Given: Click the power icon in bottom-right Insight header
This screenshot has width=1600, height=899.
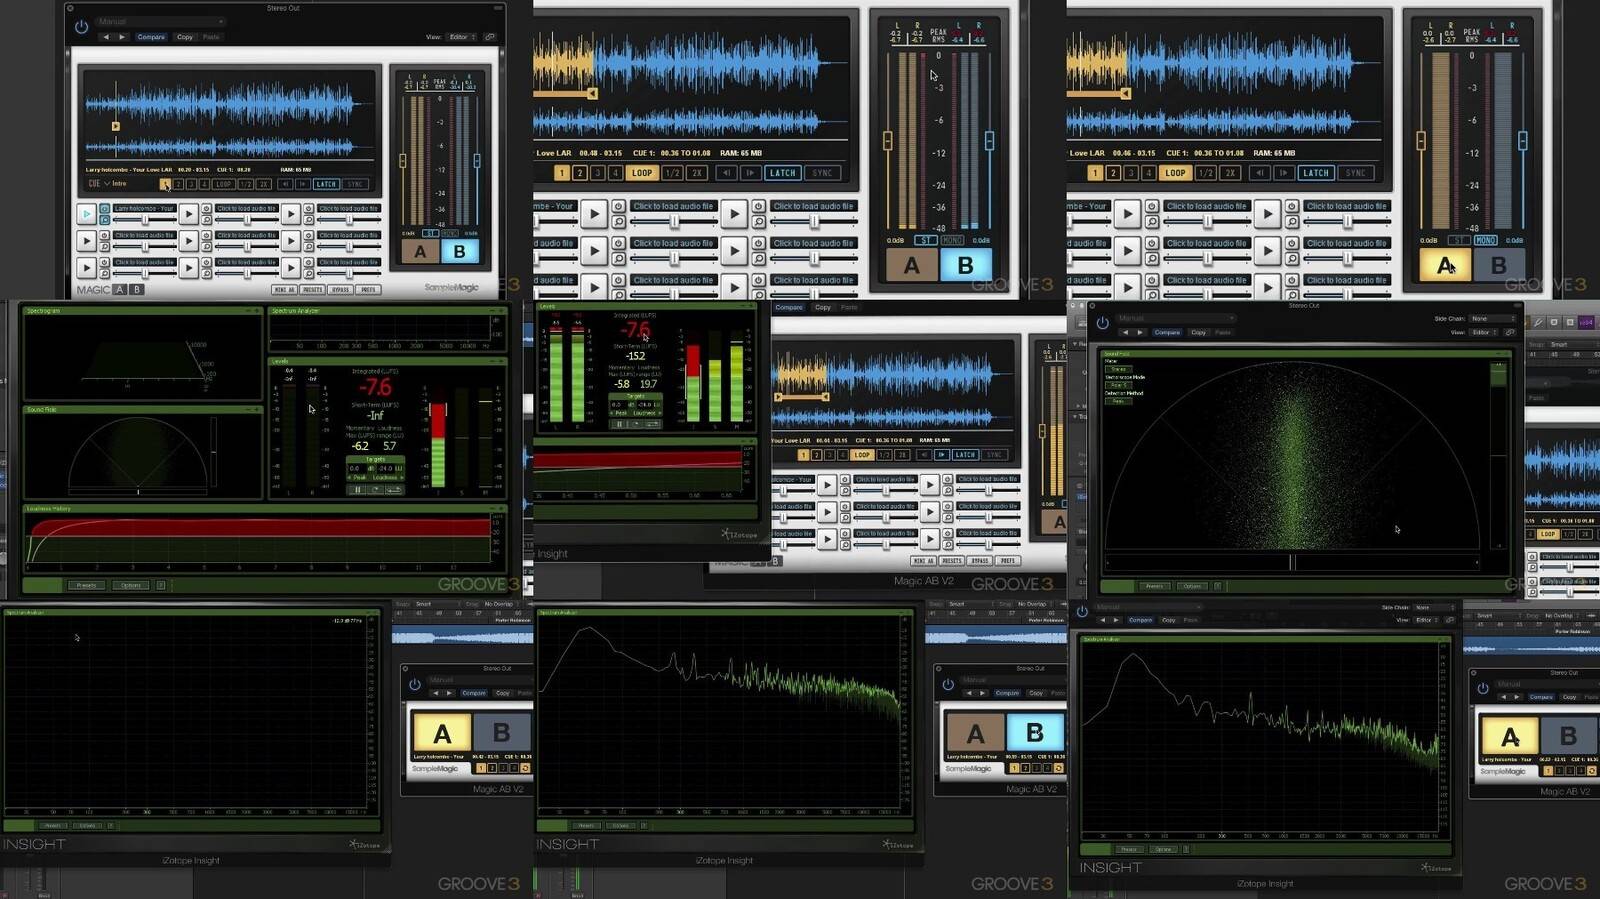Looking at the screenshot, I should tap(1082, 612).
